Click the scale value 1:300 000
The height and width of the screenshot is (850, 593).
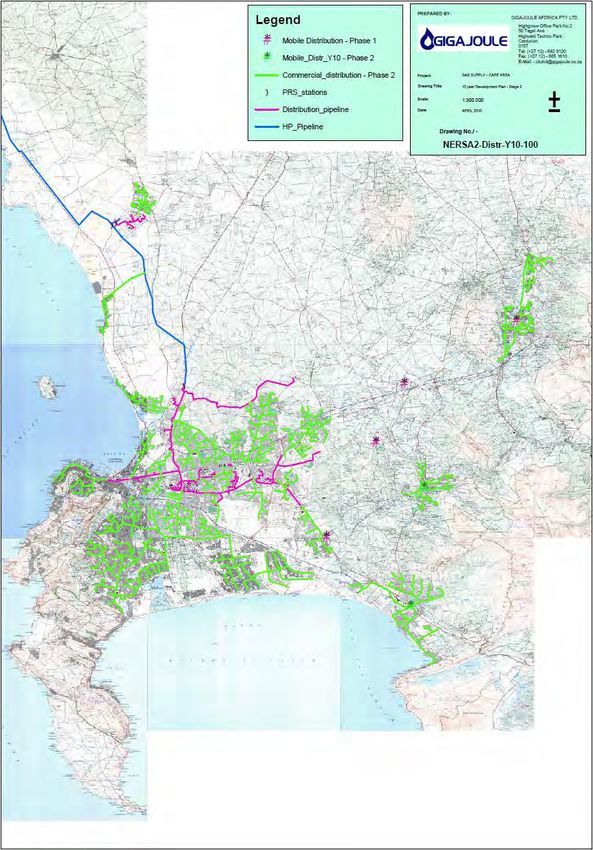click(x=473, y=100)
